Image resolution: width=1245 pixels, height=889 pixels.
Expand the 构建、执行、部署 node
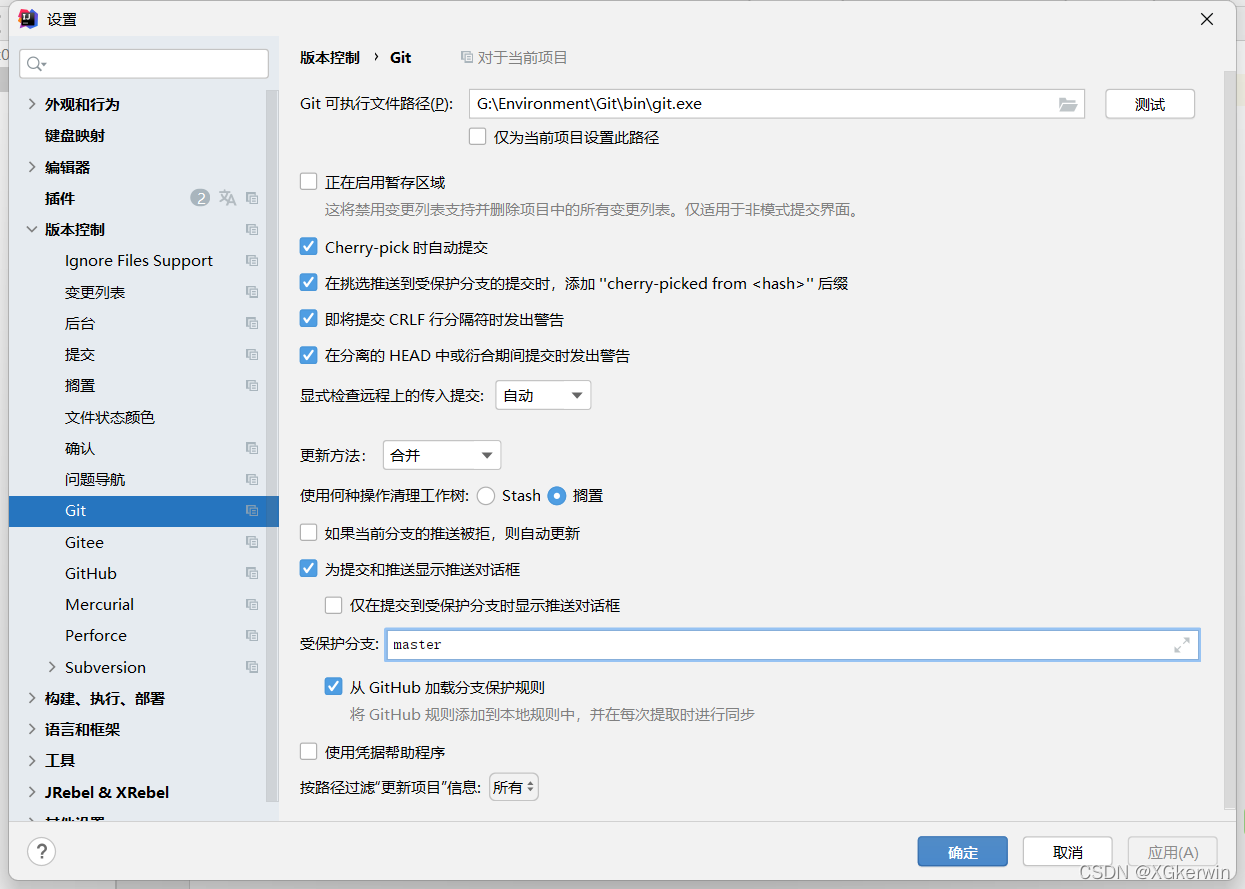coord(32,698)
